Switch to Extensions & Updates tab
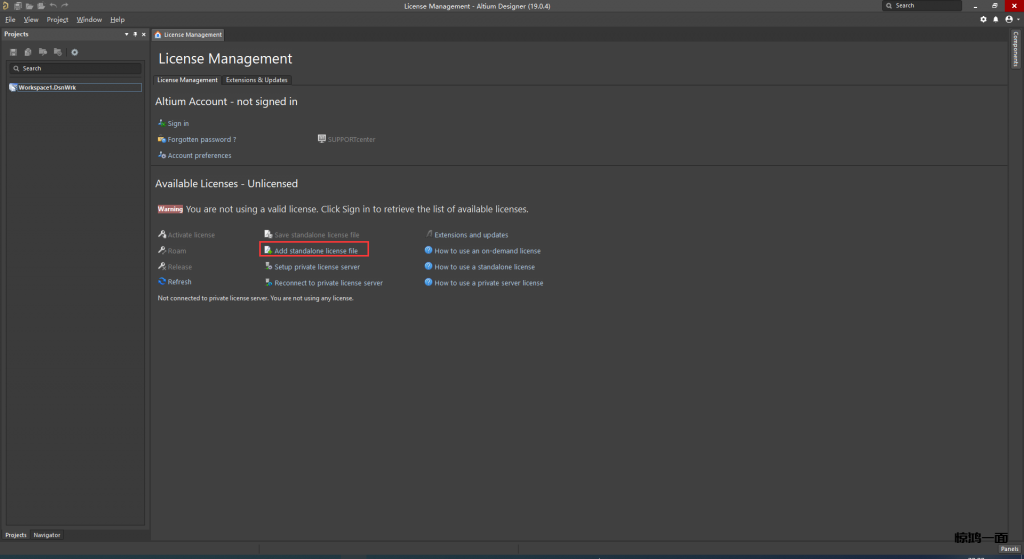1024x559 pixels. click(256, 80)
